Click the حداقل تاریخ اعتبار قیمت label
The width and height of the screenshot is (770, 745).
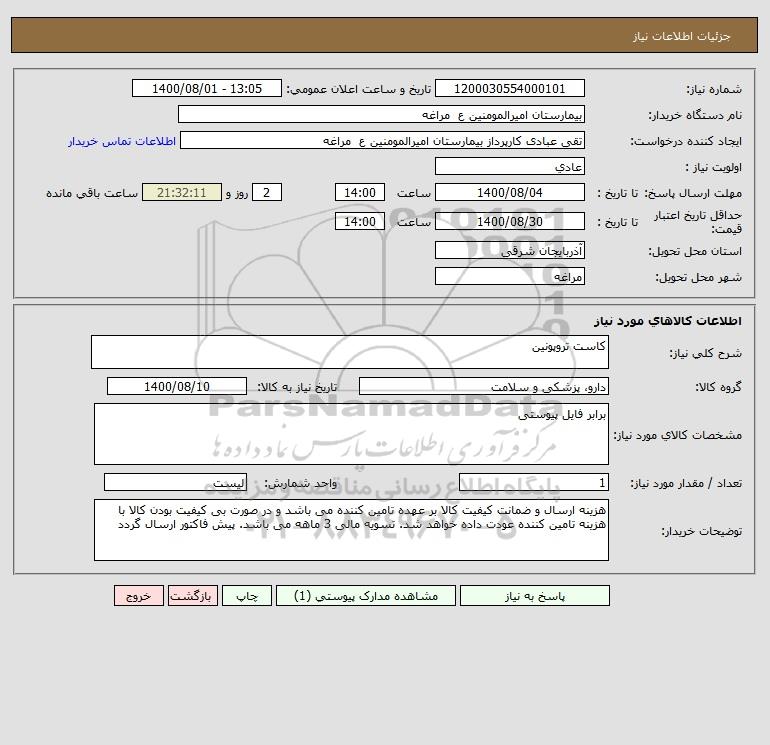click(698, 222)
